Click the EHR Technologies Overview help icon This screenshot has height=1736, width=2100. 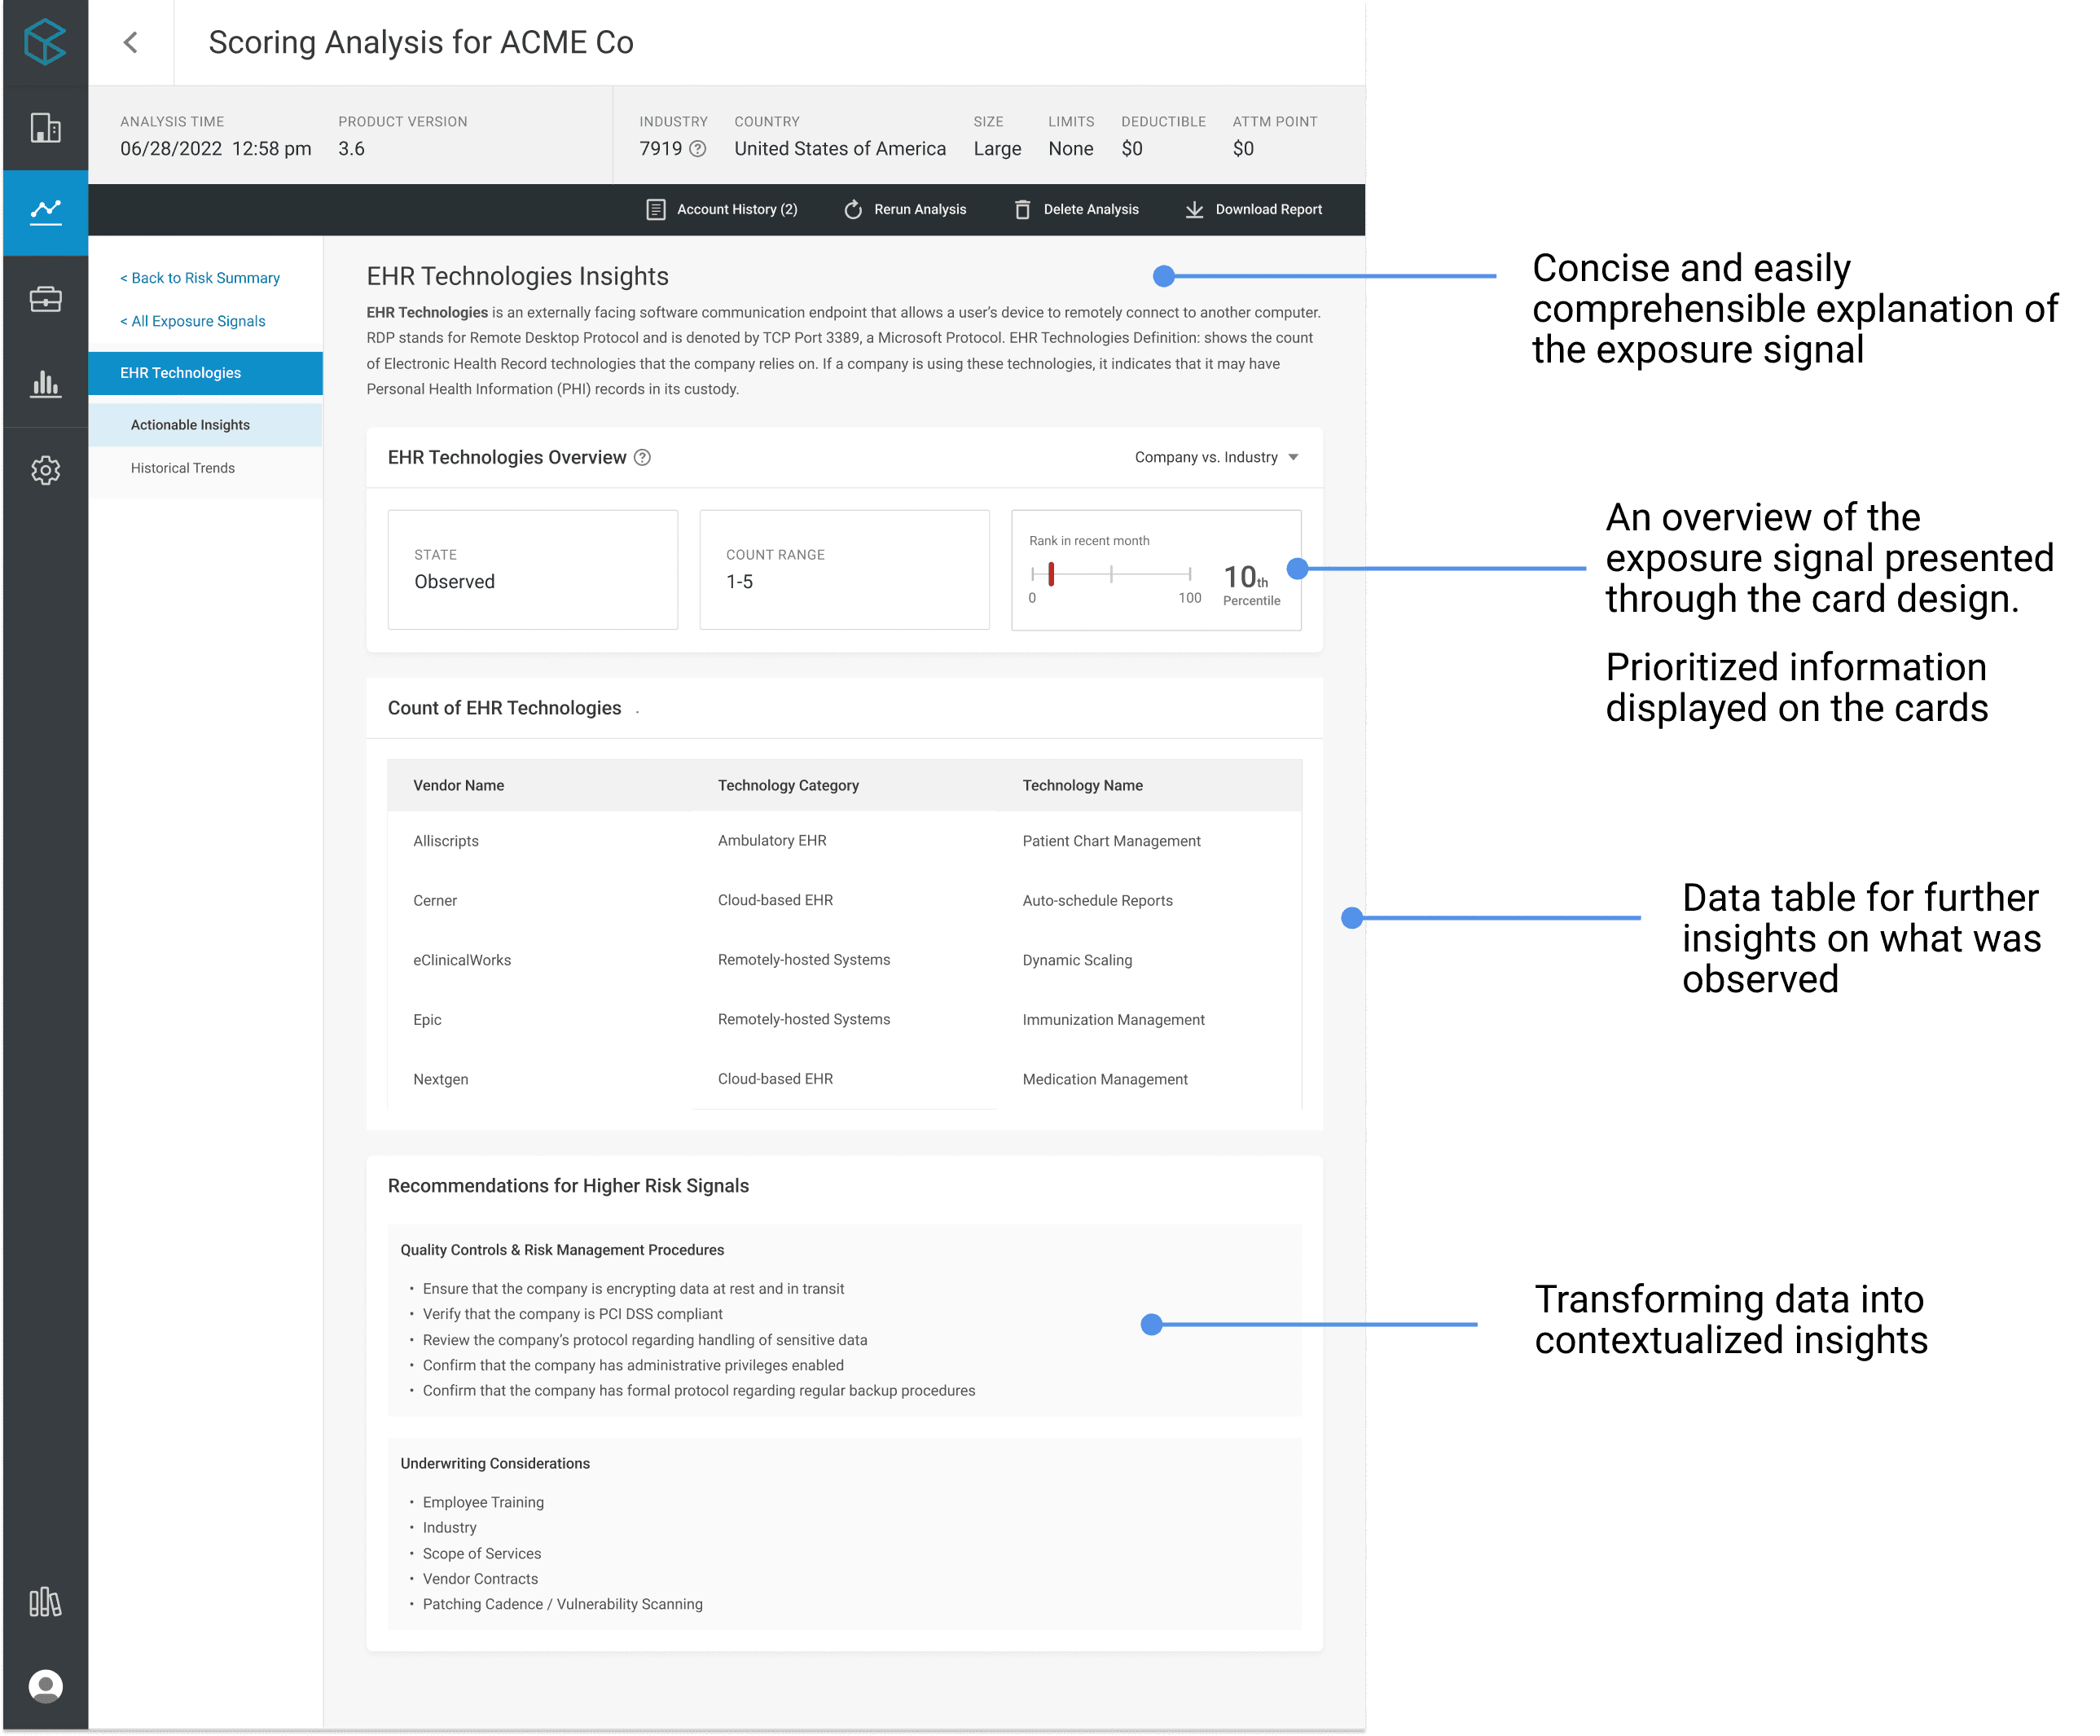point(643,458)
